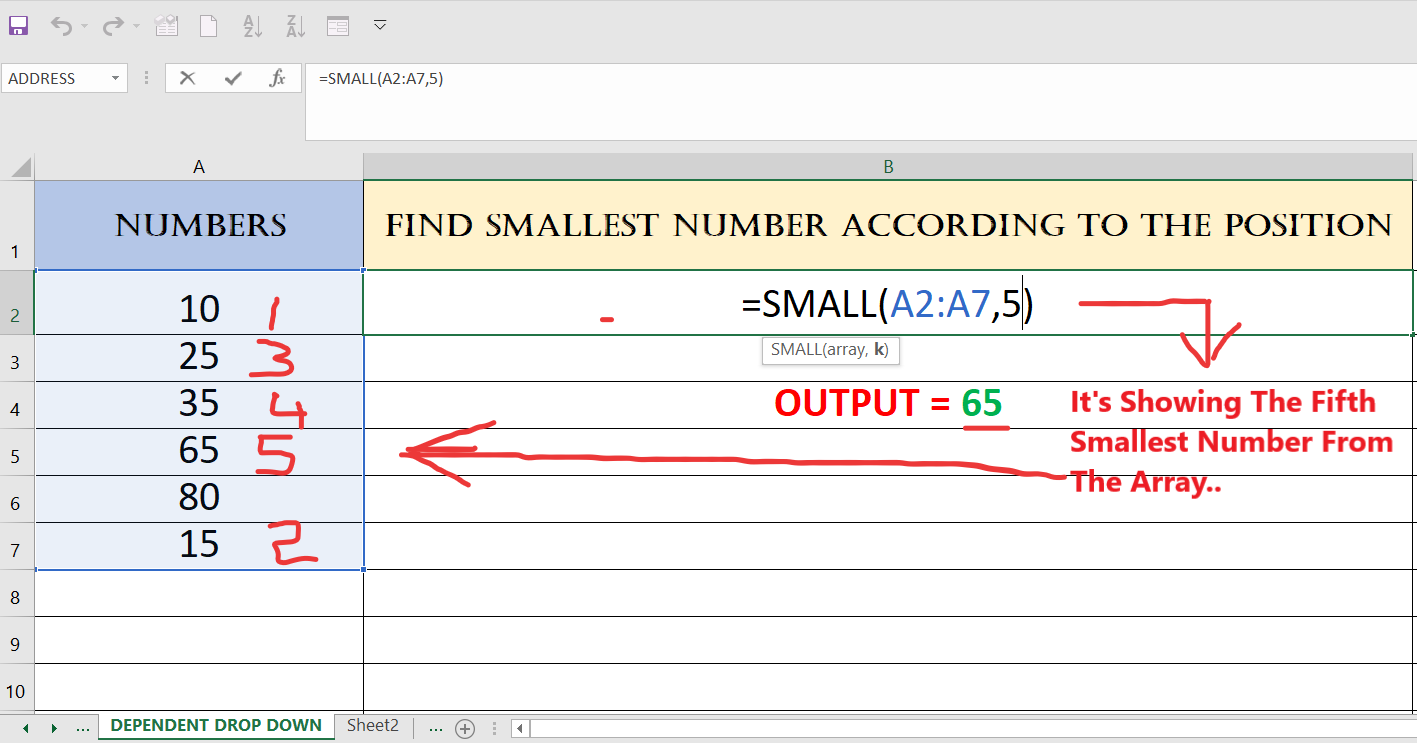Click the New blank document icon
The width and height of the screenshot is (1417, 743).
coord(209,26)
